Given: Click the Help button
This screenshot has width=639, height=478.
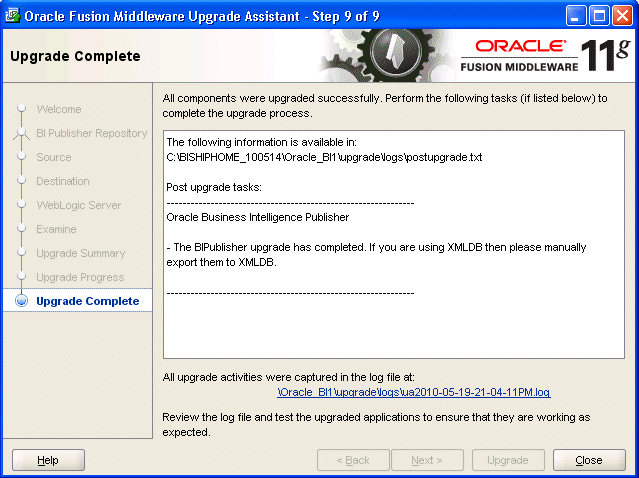Looking at the screenshot, I should click(x=48, y=460).
